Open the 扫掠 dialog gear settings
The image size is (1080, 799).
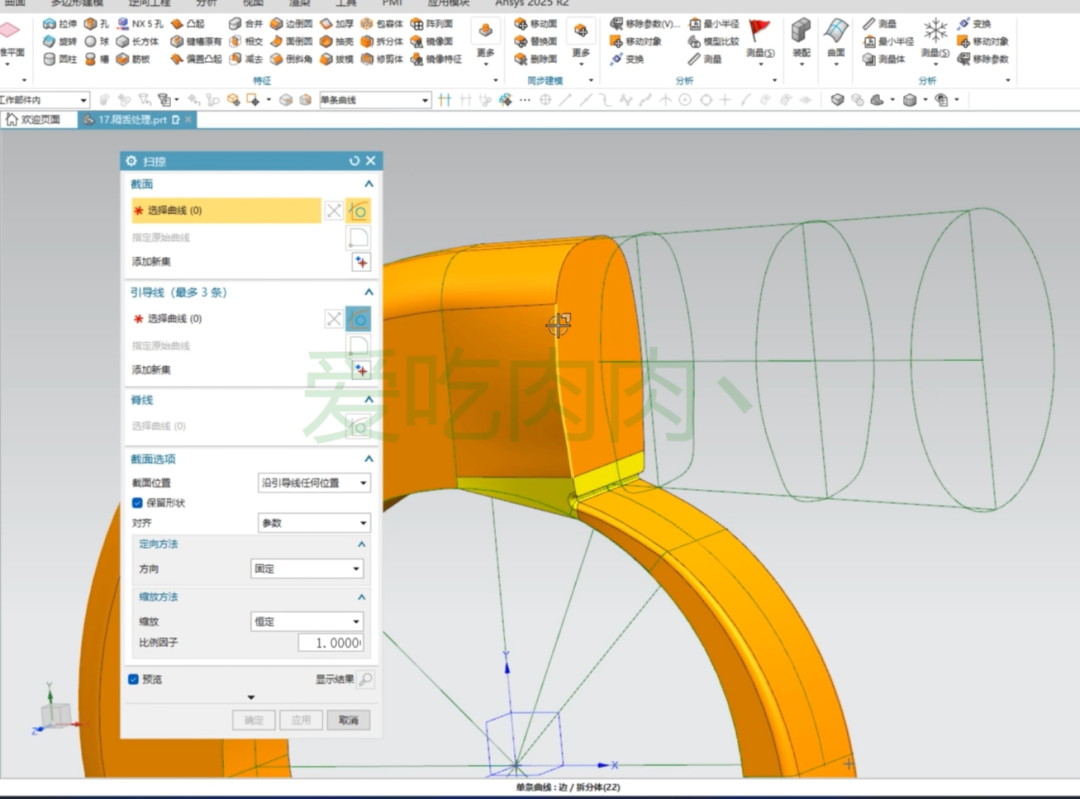point(132,160)
